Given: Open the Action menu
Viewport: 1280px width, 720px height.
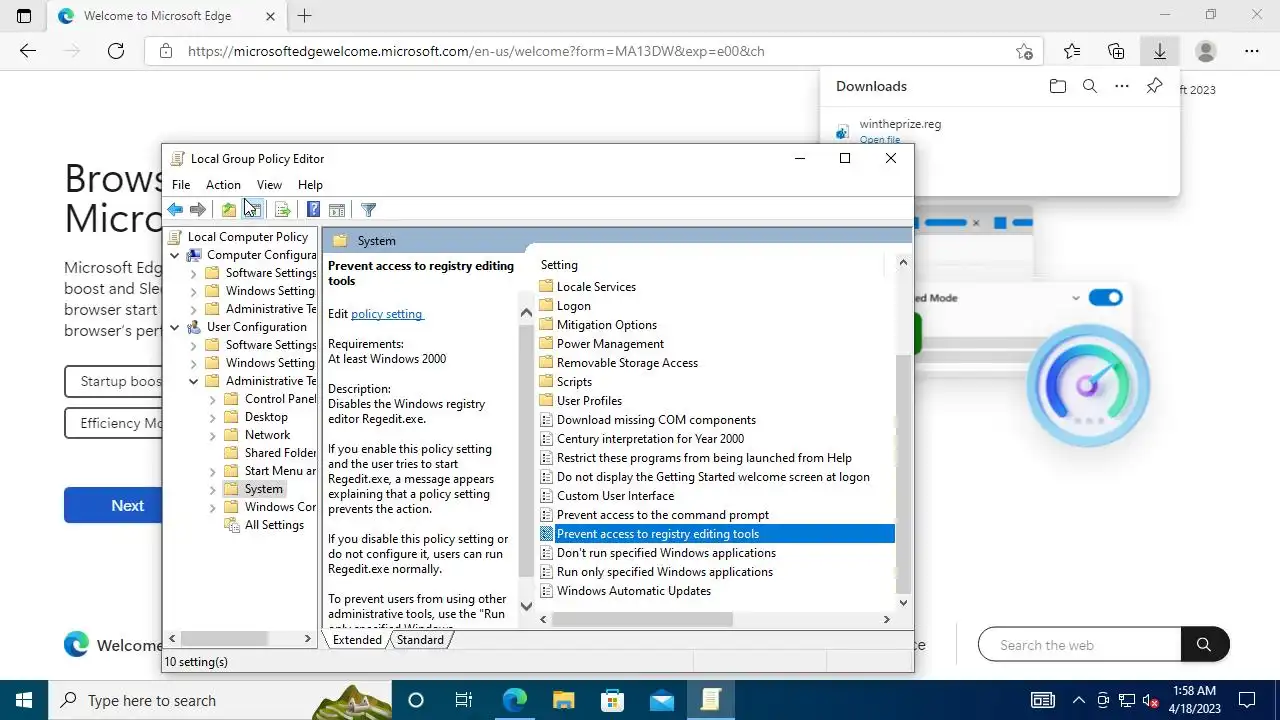Looking at the screenshot, I should [223, 185].
